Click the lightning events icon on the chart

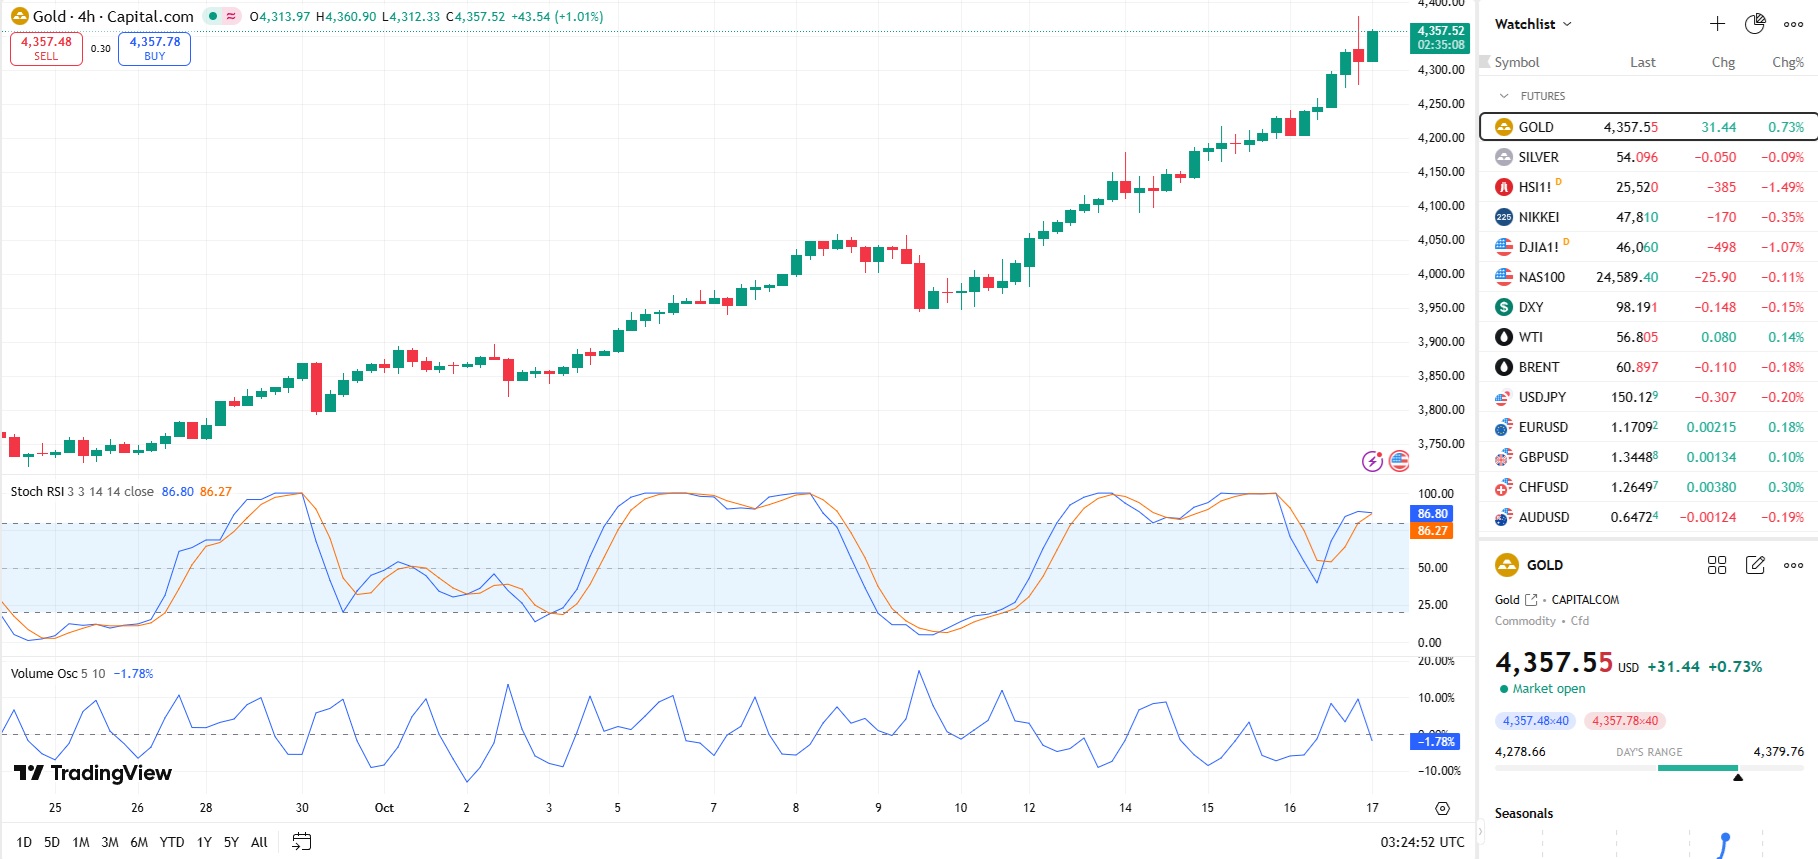1372,461
